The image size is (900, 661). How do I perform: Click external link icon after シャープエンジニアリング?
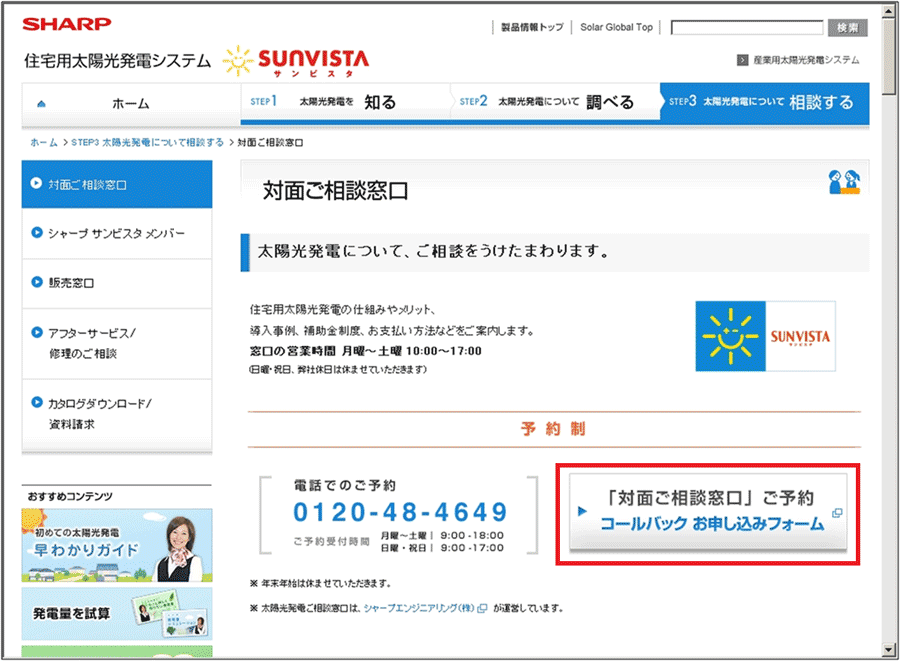tap(482, 608)
